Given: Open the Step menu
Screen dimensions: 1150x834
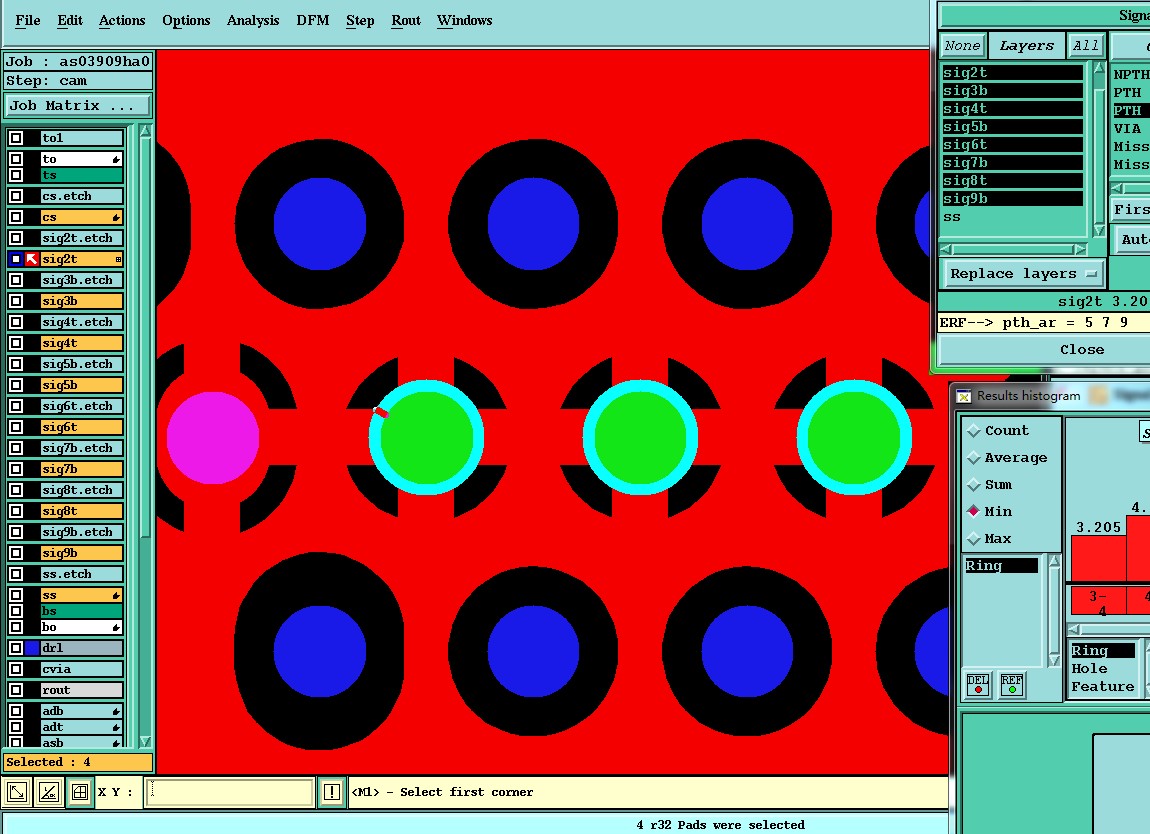Looking at the screenshot, I should tap(360, 21).
